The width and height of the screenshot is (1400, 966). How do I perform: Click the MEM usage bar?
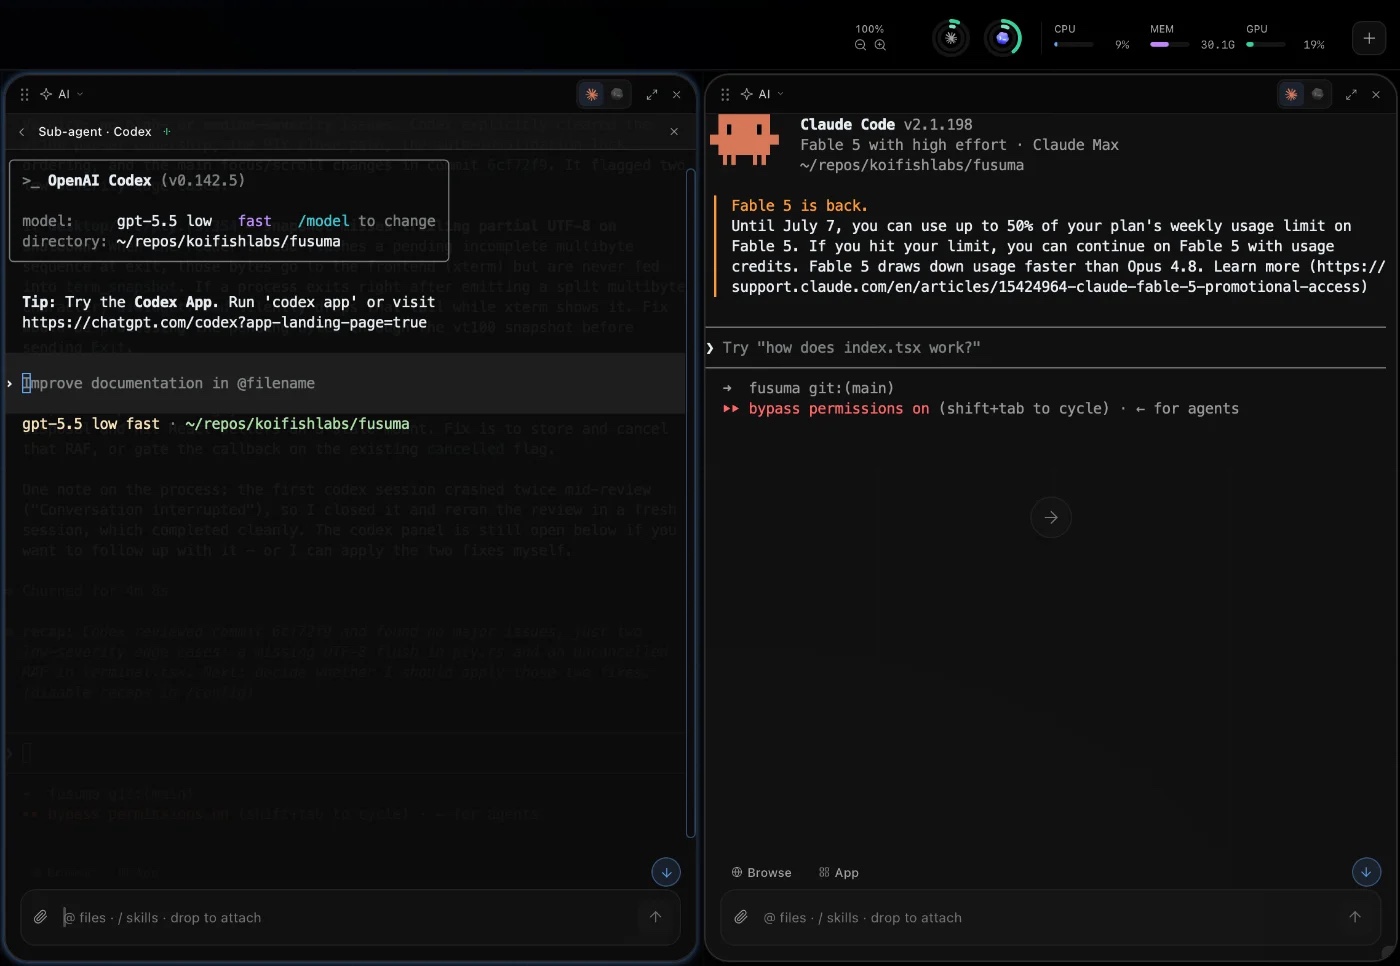(x=1169, y=44)
